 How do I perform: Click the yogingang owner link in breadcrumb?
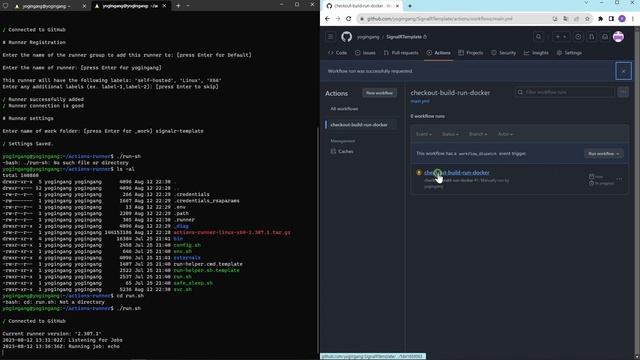click(x=368, y=37)
